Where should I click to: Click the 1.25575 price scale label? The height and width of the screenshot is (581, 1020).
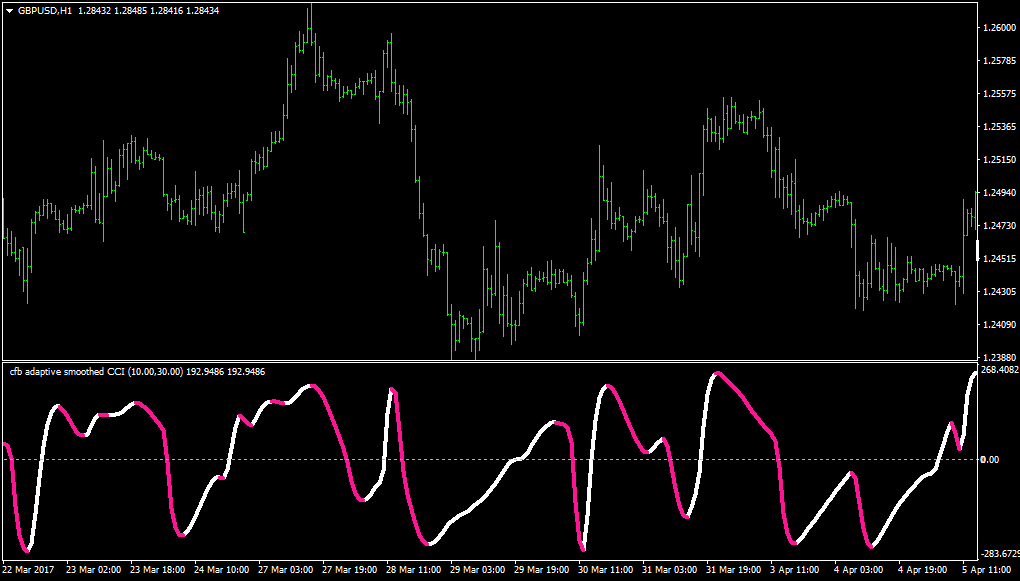pos(1000,94)
